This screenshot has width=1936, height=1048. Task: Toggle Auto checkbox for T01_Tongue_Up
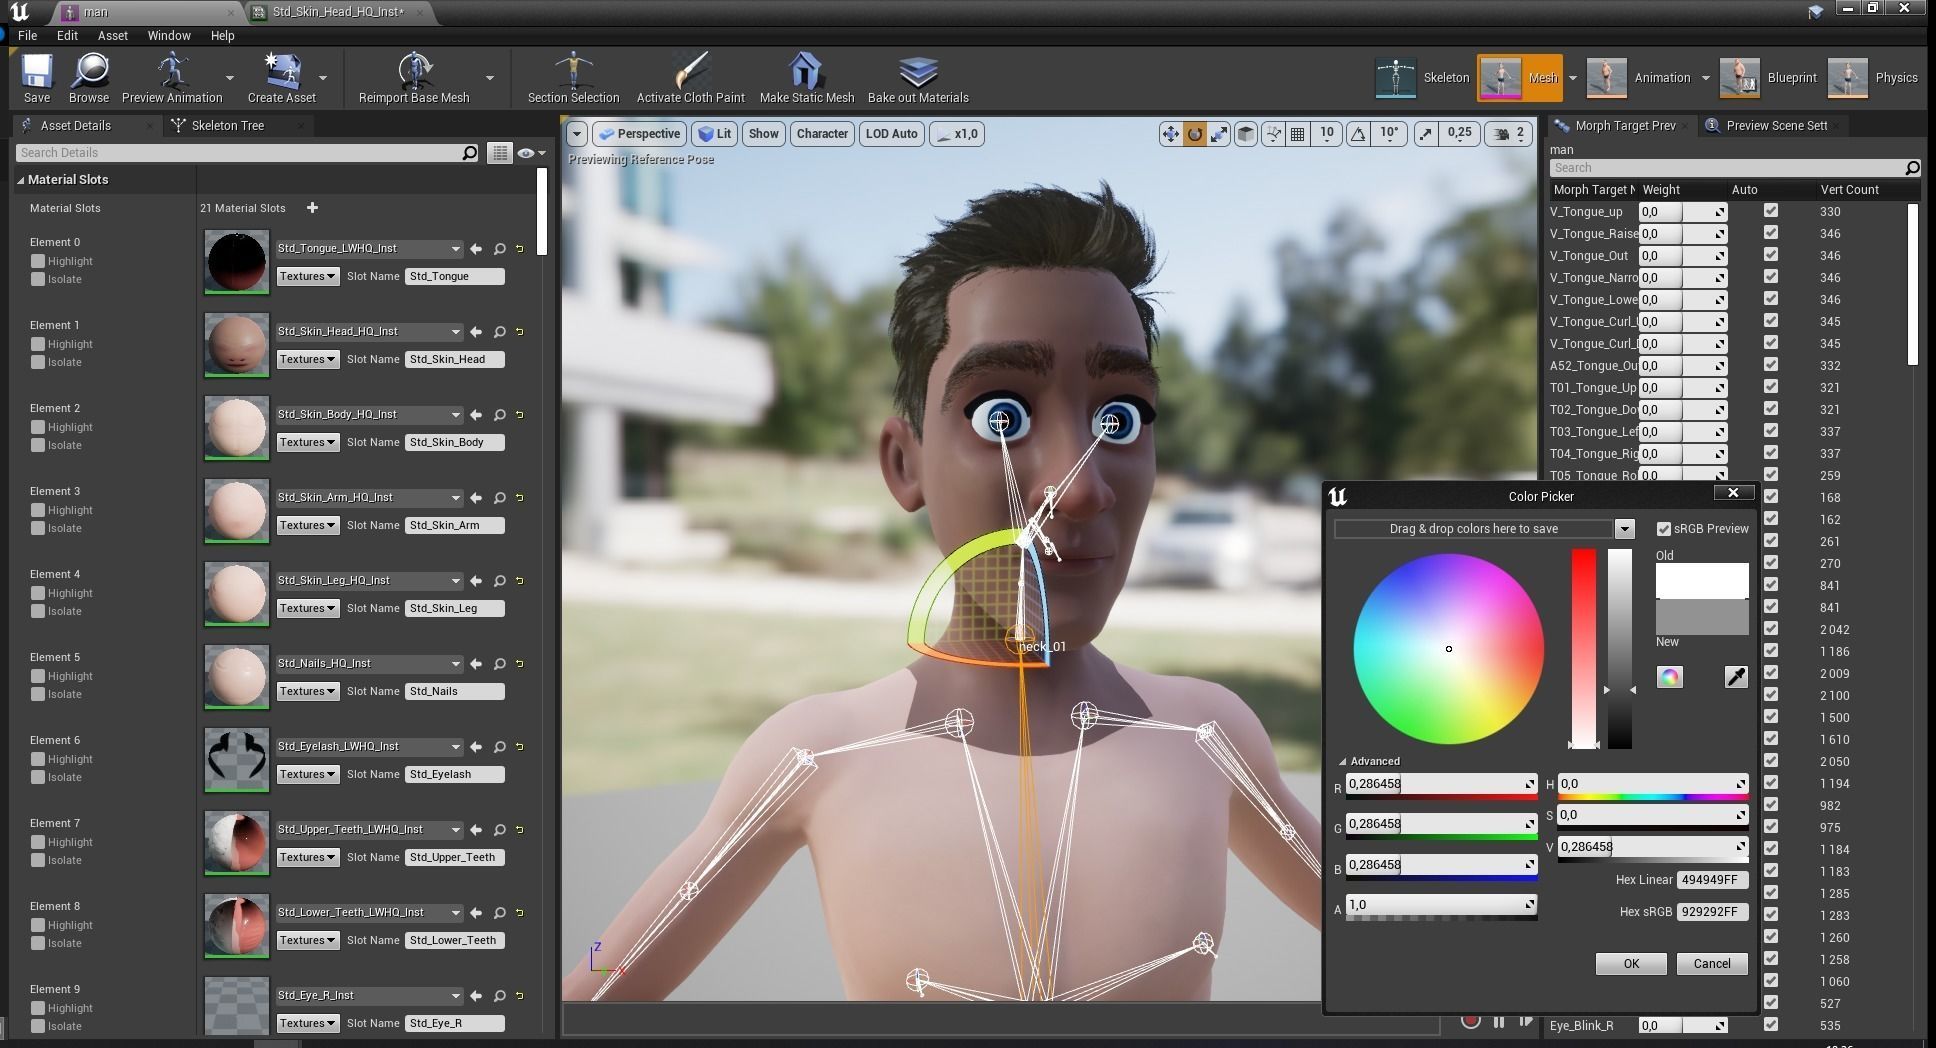[x=1771, y=387]
